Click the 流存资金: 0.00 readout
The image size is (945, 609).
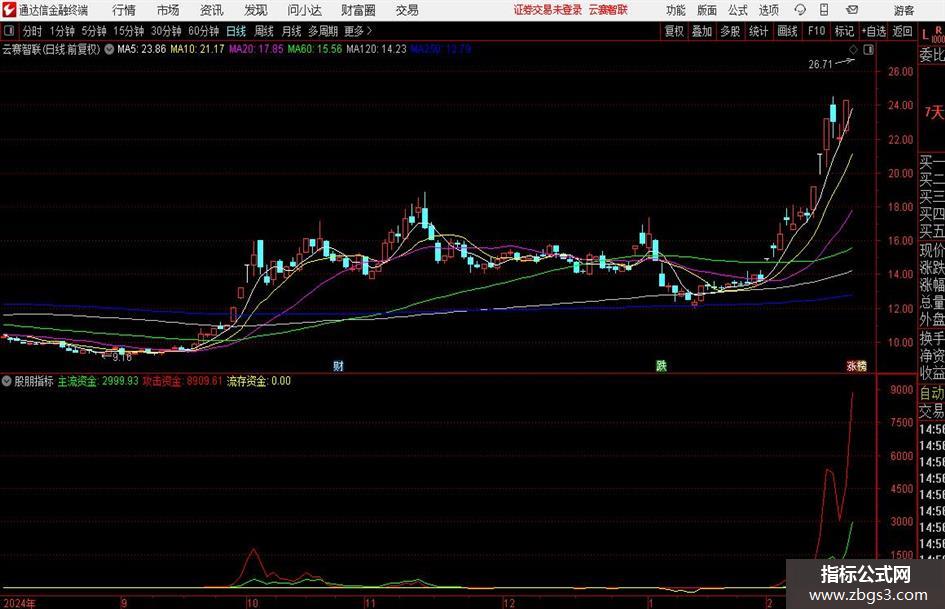[x=259, y=381]
